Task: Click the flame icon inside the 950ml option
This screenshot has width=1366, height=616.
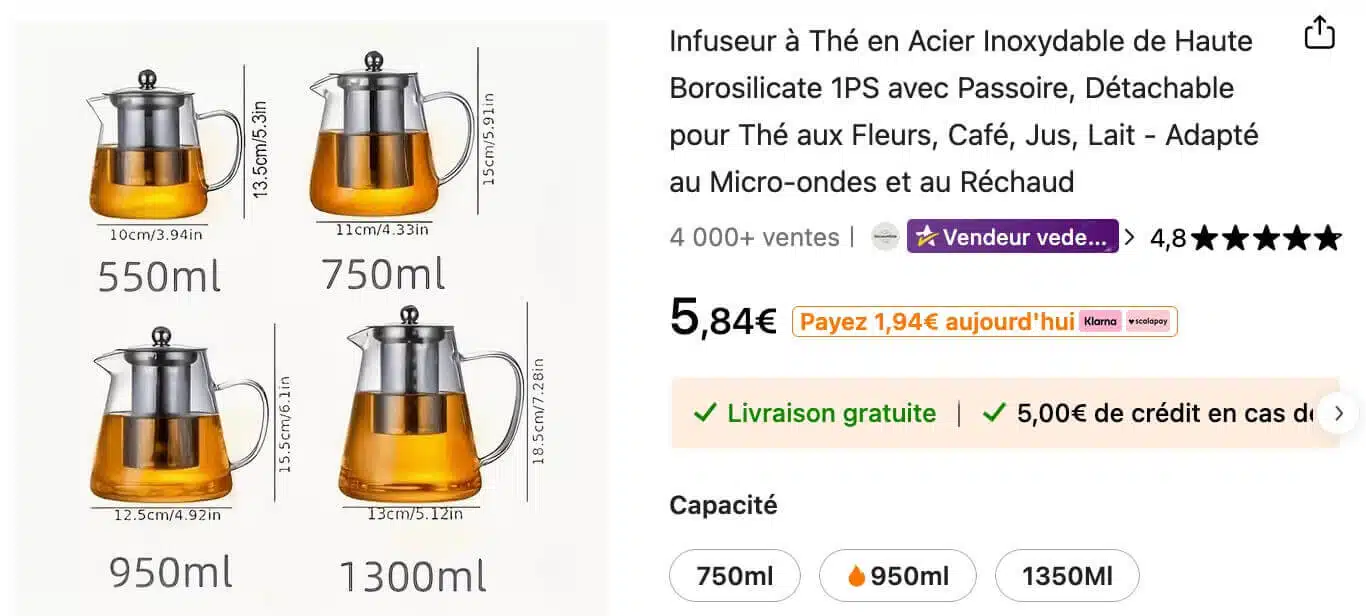Action: [855, 575]
